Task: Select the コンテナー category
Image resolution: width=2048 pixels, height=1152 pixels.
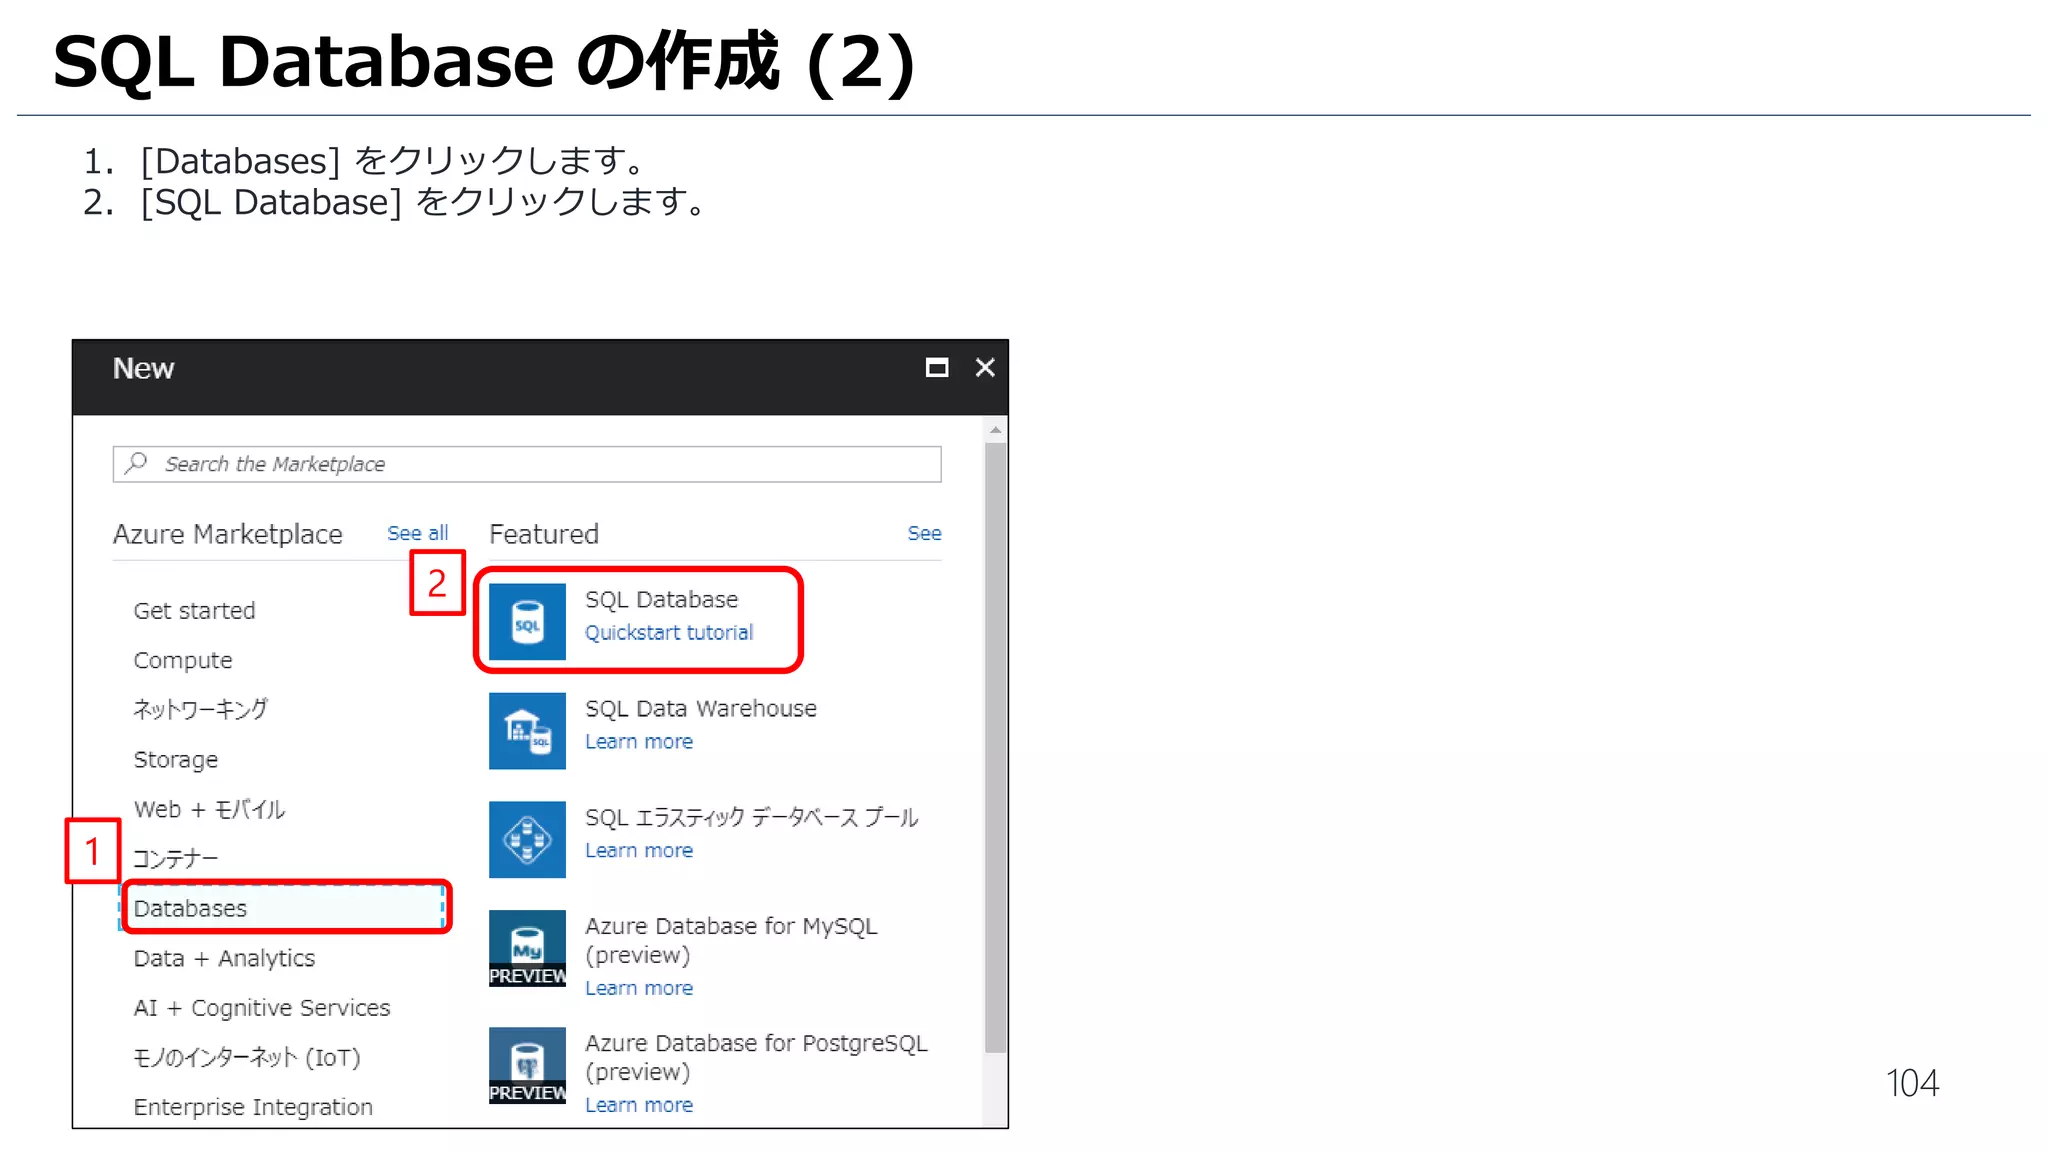Action: (x=175, y=858)
